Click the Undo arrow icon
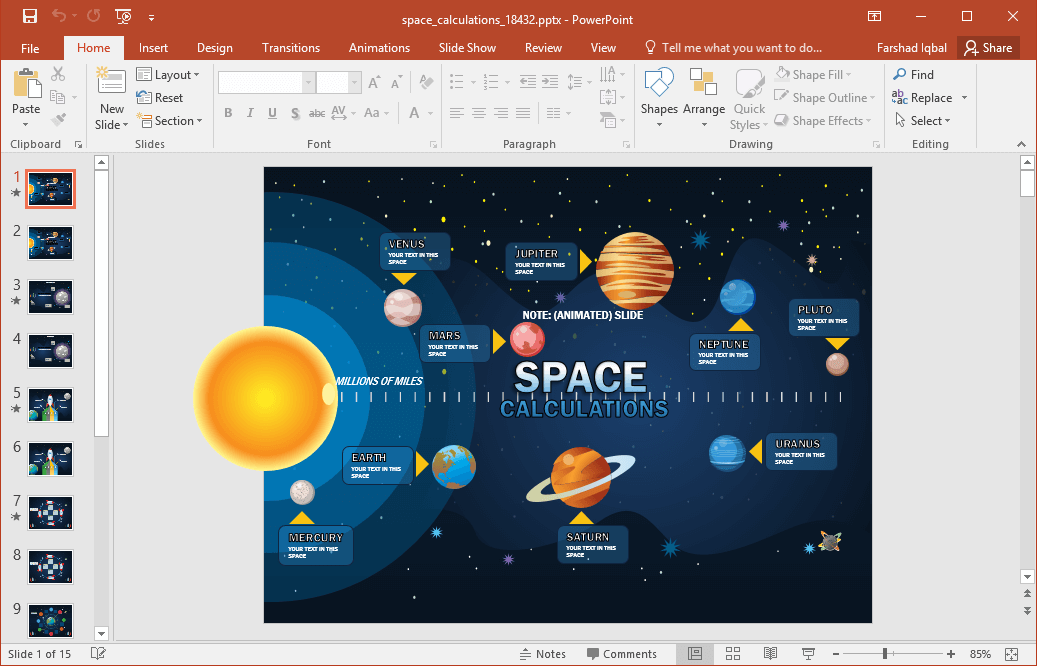This screenshot has width=1037, height=666. coord(60,16)
